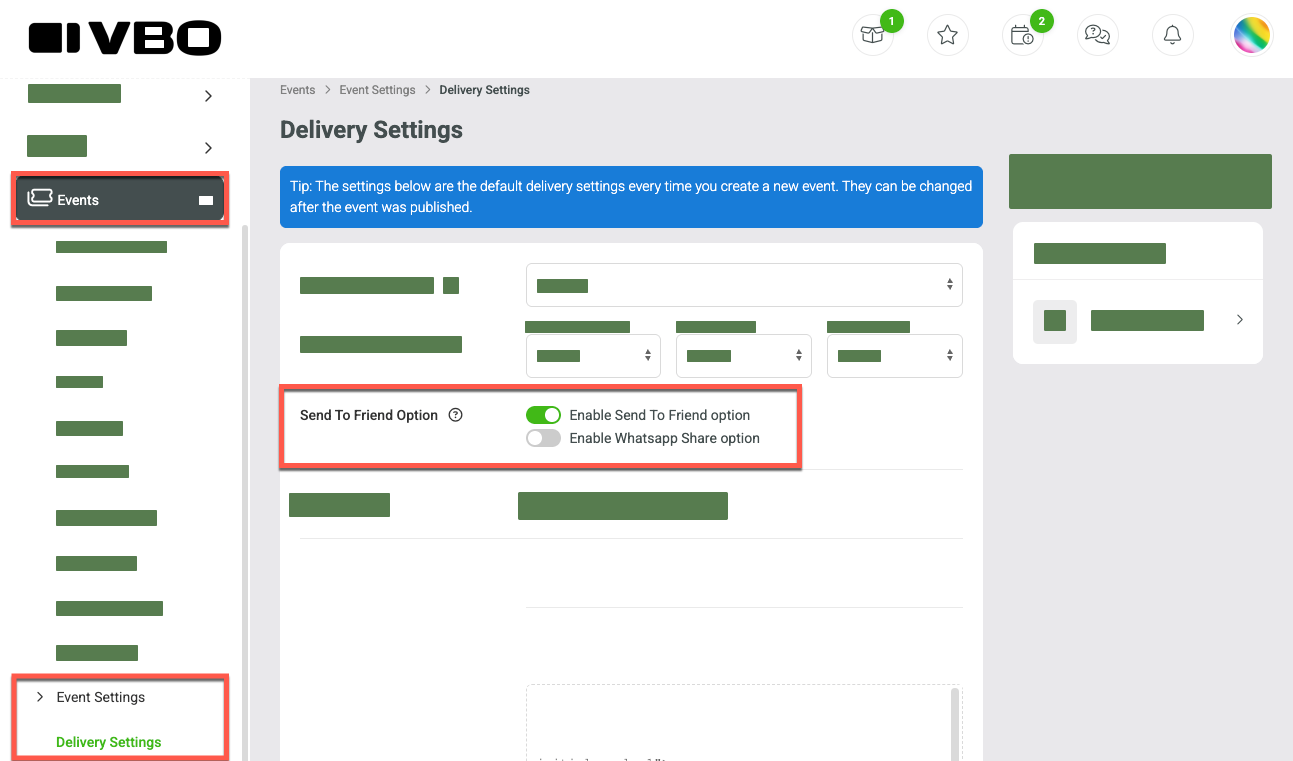1293x761 pixels.
Task: Select Event Settings in the sidebar
Action: pos(101,697)
